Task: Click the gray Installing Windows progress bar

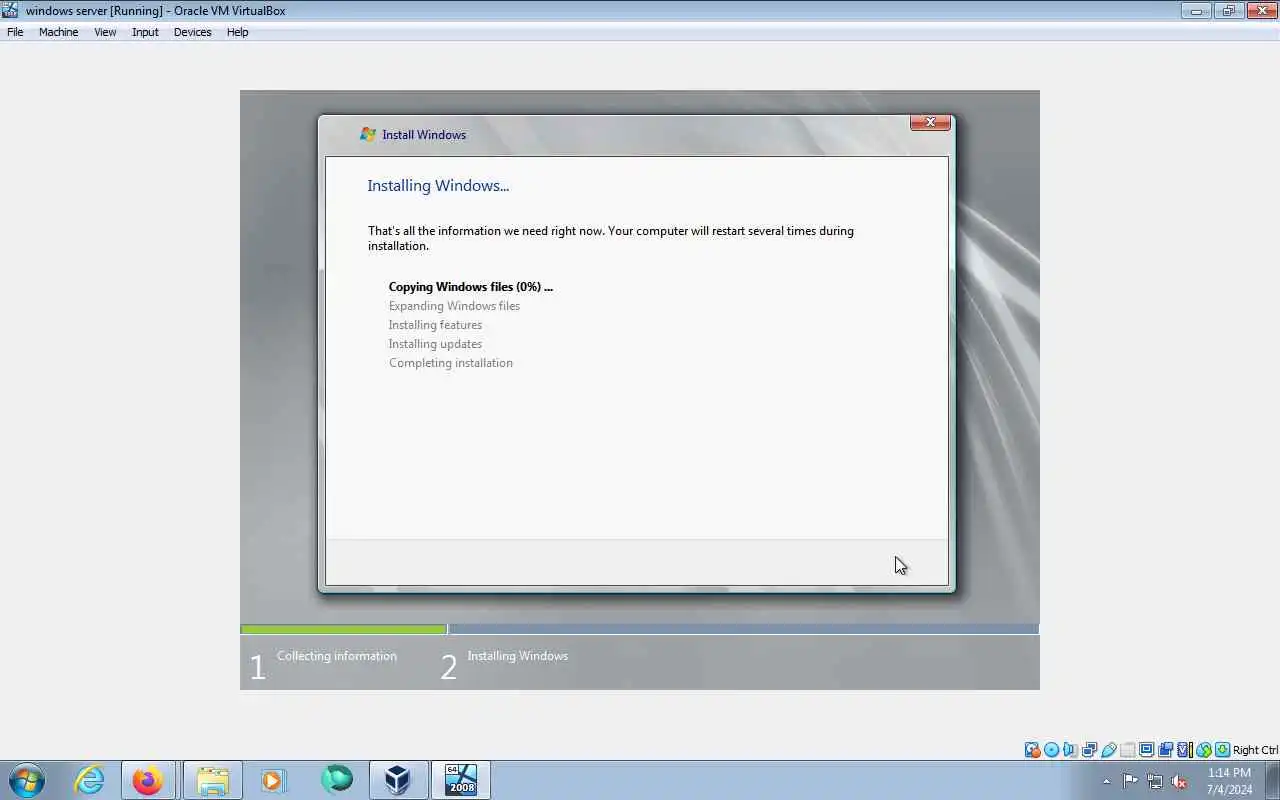Action: [x=743, y=629]
